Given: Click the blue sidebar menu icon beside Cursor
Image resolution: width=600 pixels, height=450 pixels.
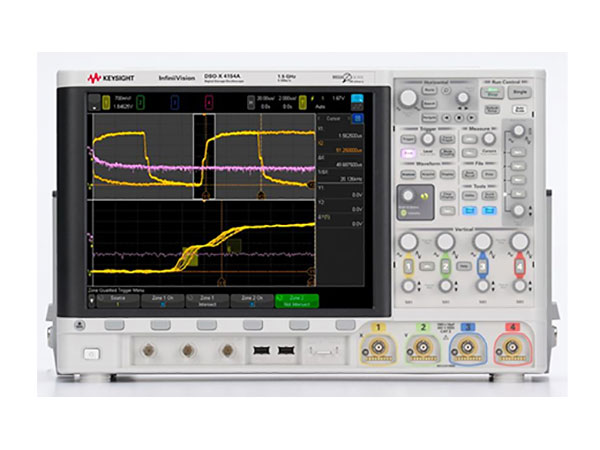Looking at the screenshot, I should tap(358, 119).
